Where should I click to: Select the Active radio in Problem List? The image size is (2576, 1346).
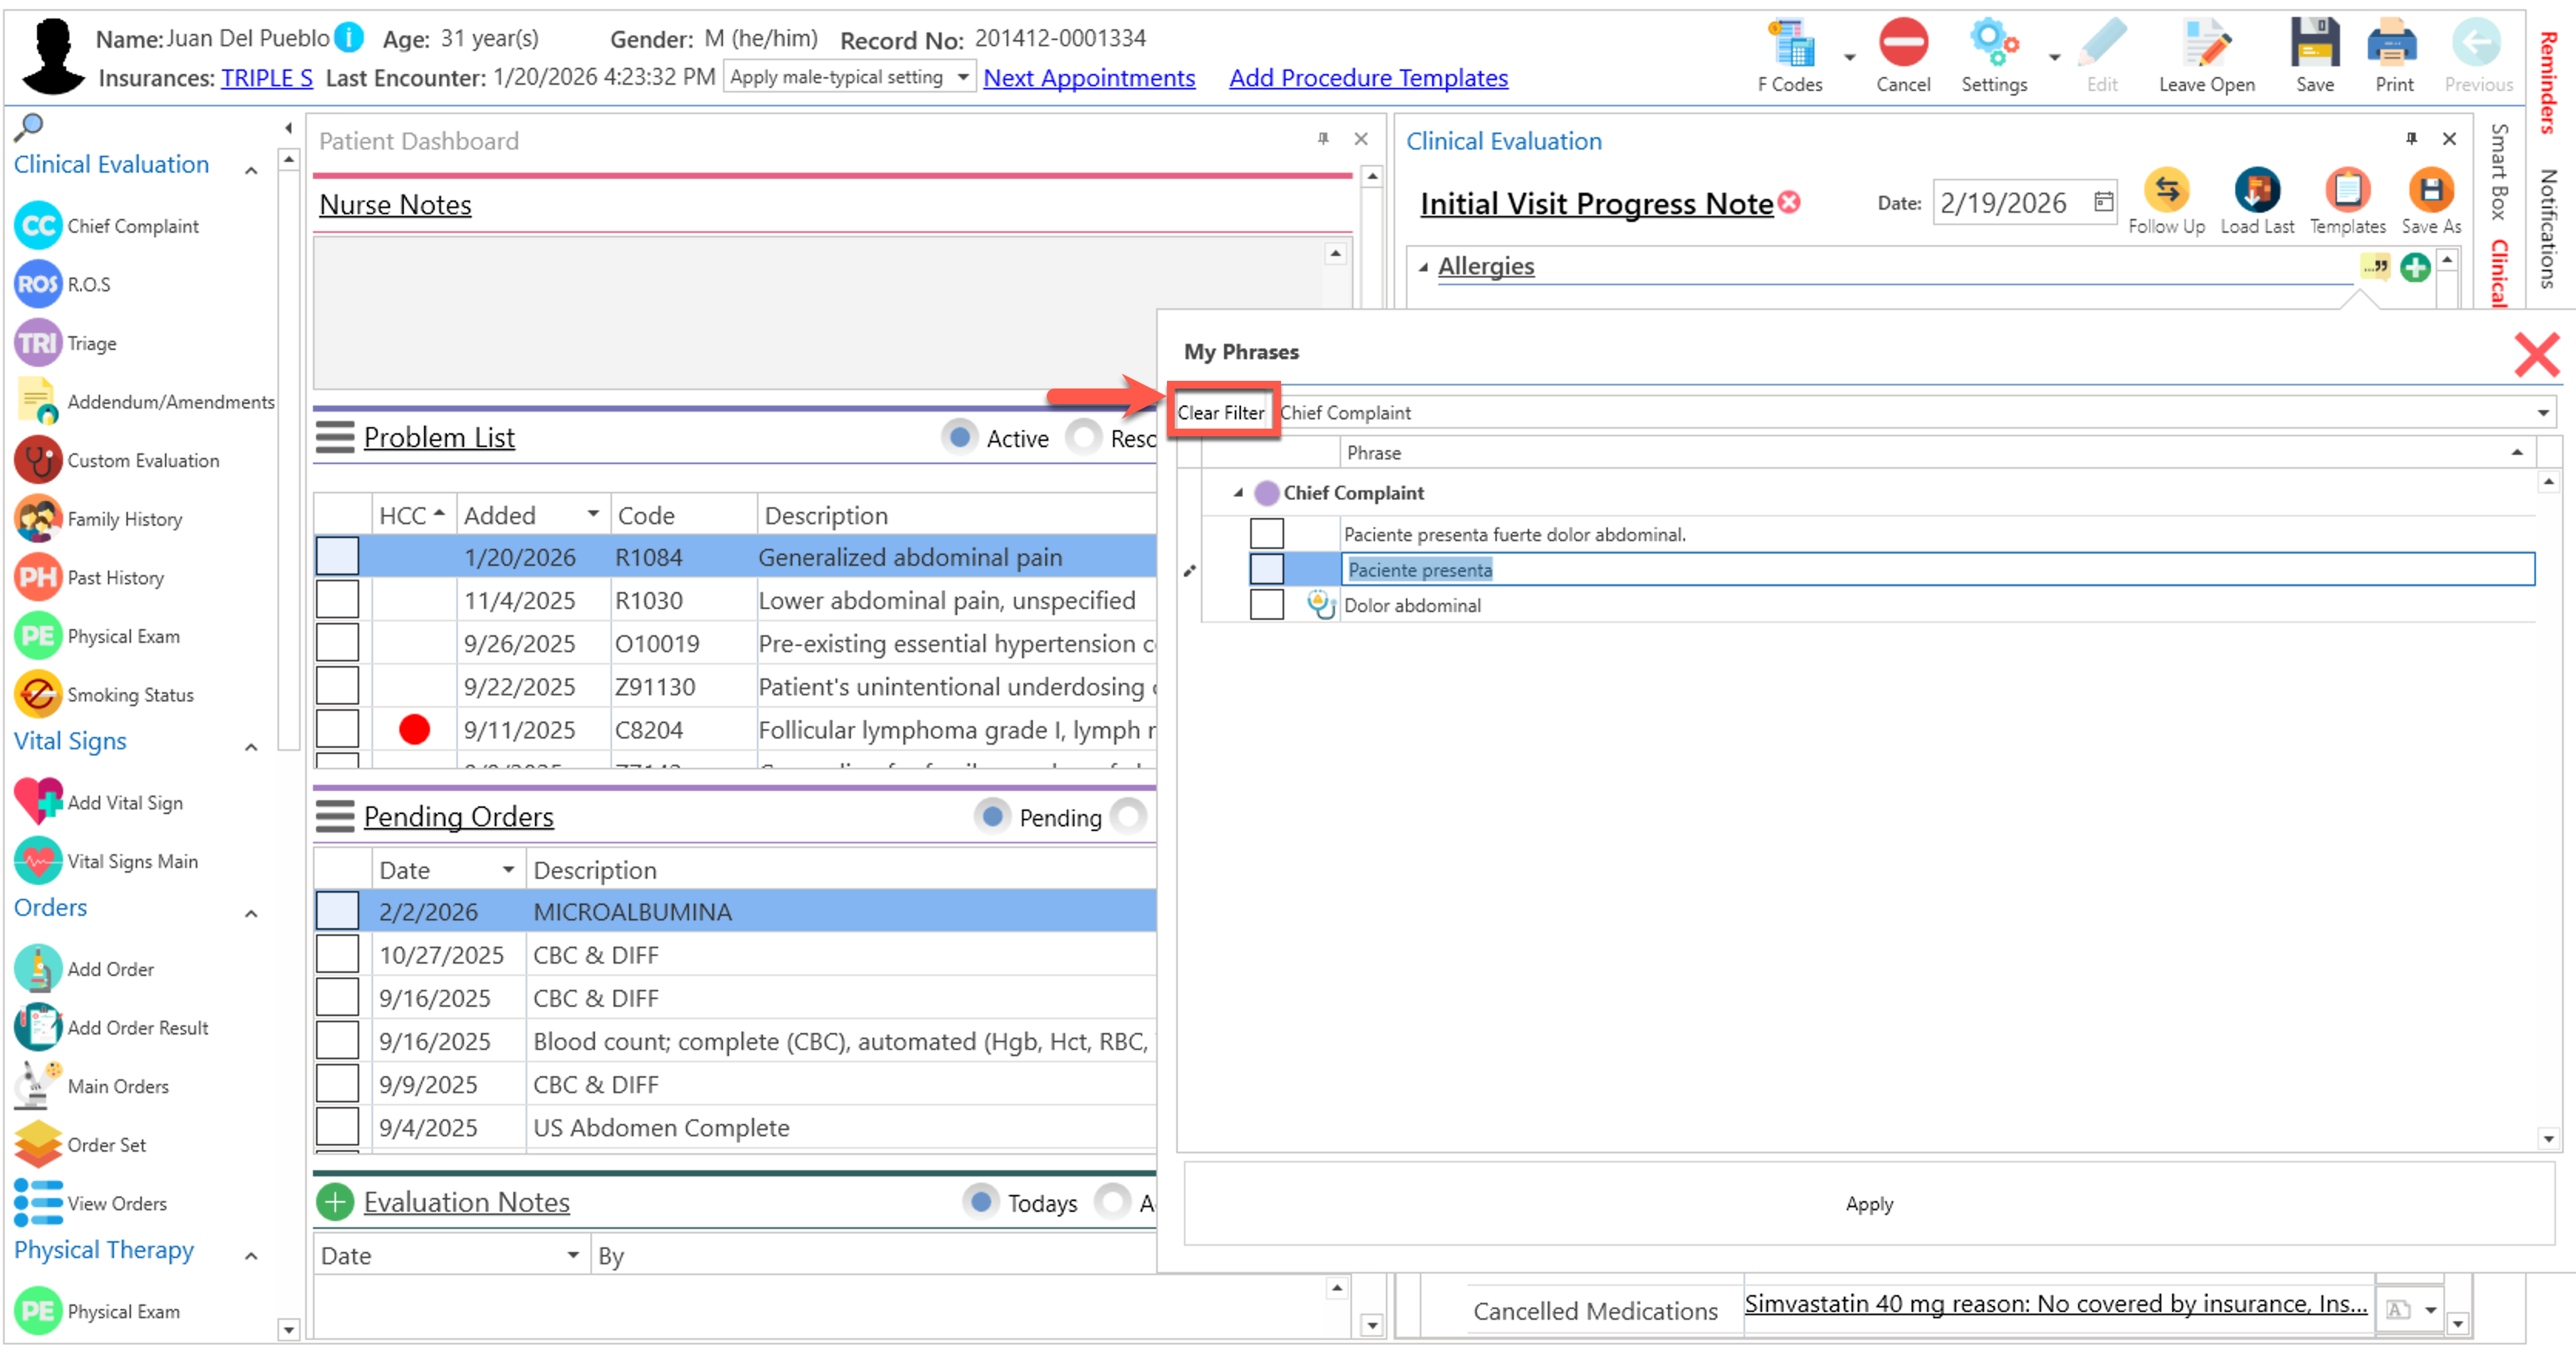[x=959, y=438]
